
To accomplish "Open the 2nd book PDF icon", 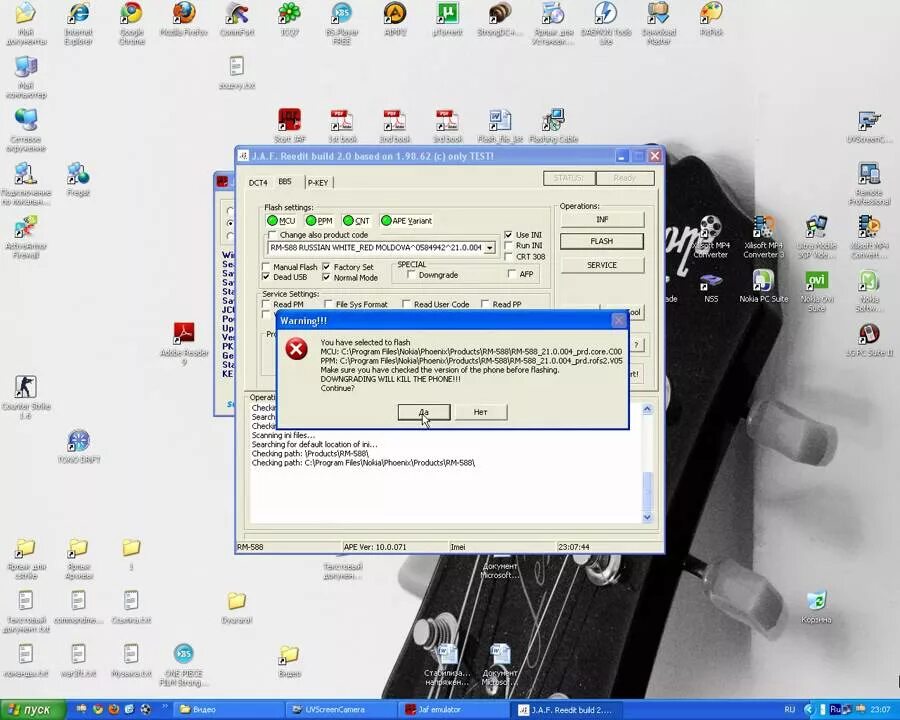I will click(x=395, y=126).
